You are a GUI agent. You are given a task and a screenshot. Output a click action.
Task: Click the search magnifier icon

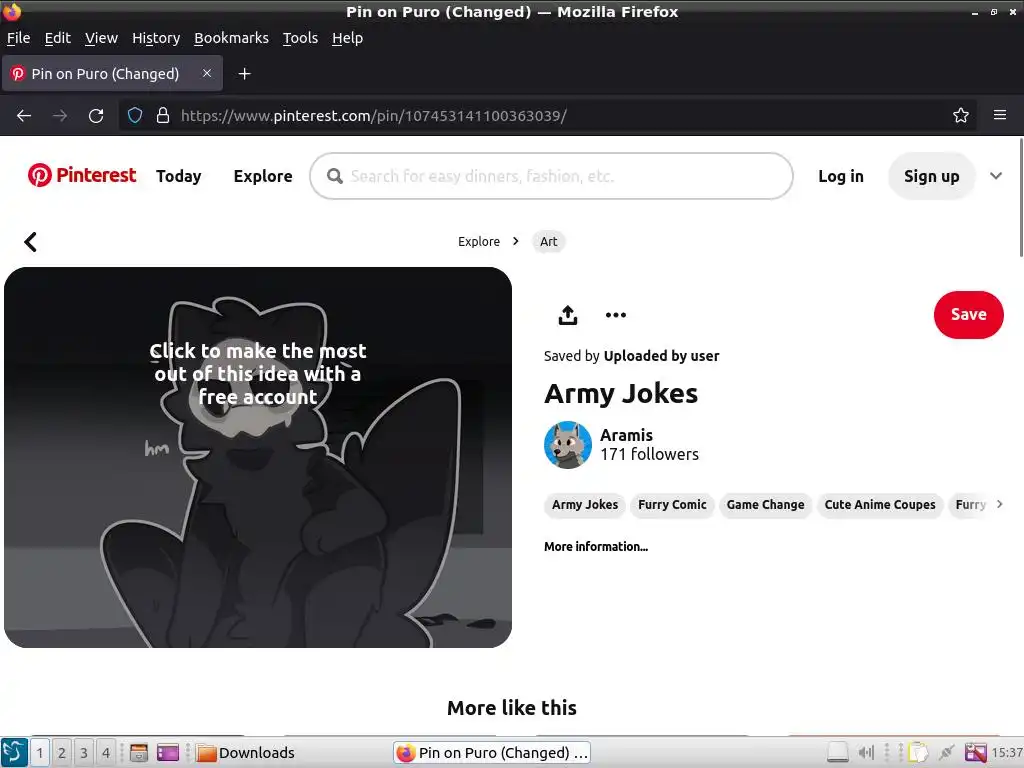click(x=334, y=176)
